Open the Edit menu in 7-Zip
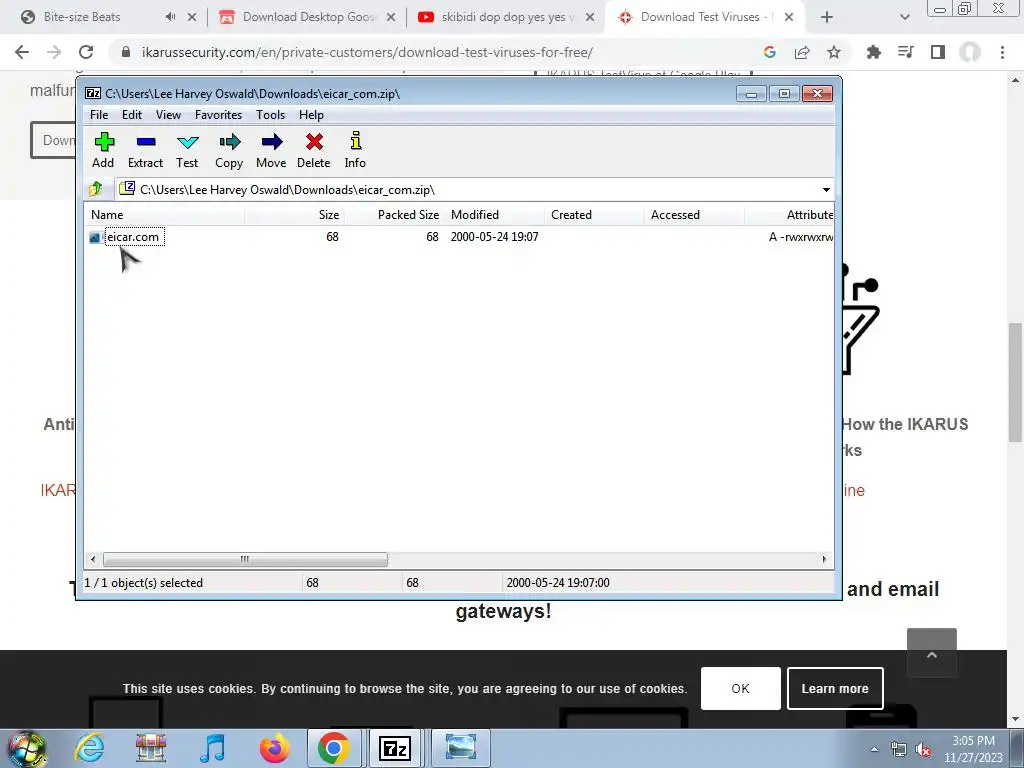 tap(132, 115)
